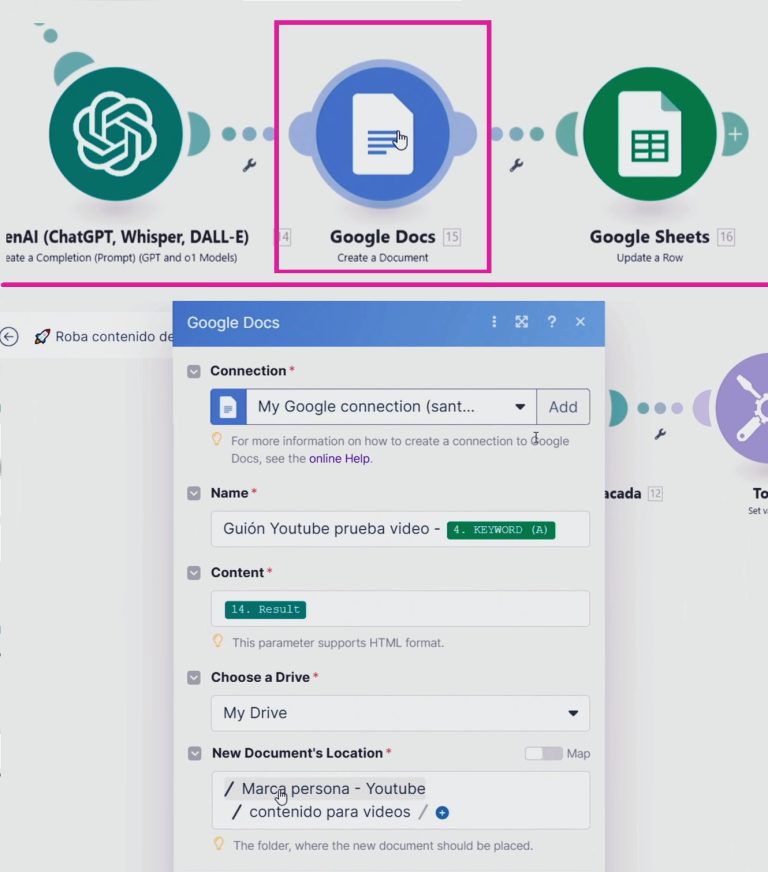Screen dimensions: 768x872
Task: Toggle the Map switch for document location
Action: pyautogui.click(x=543, y=753)
